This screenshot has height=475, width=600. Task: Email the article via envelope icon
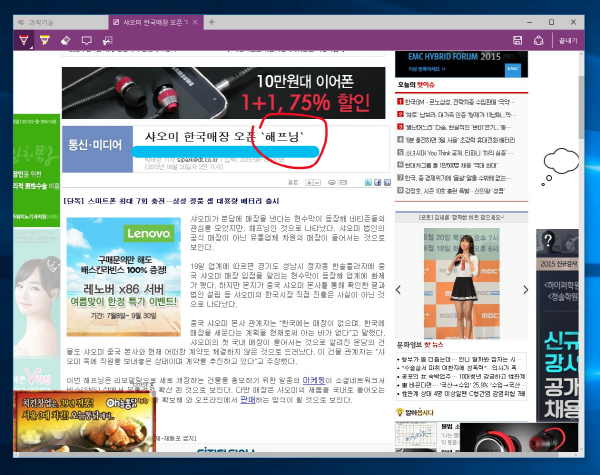(343, 183)
